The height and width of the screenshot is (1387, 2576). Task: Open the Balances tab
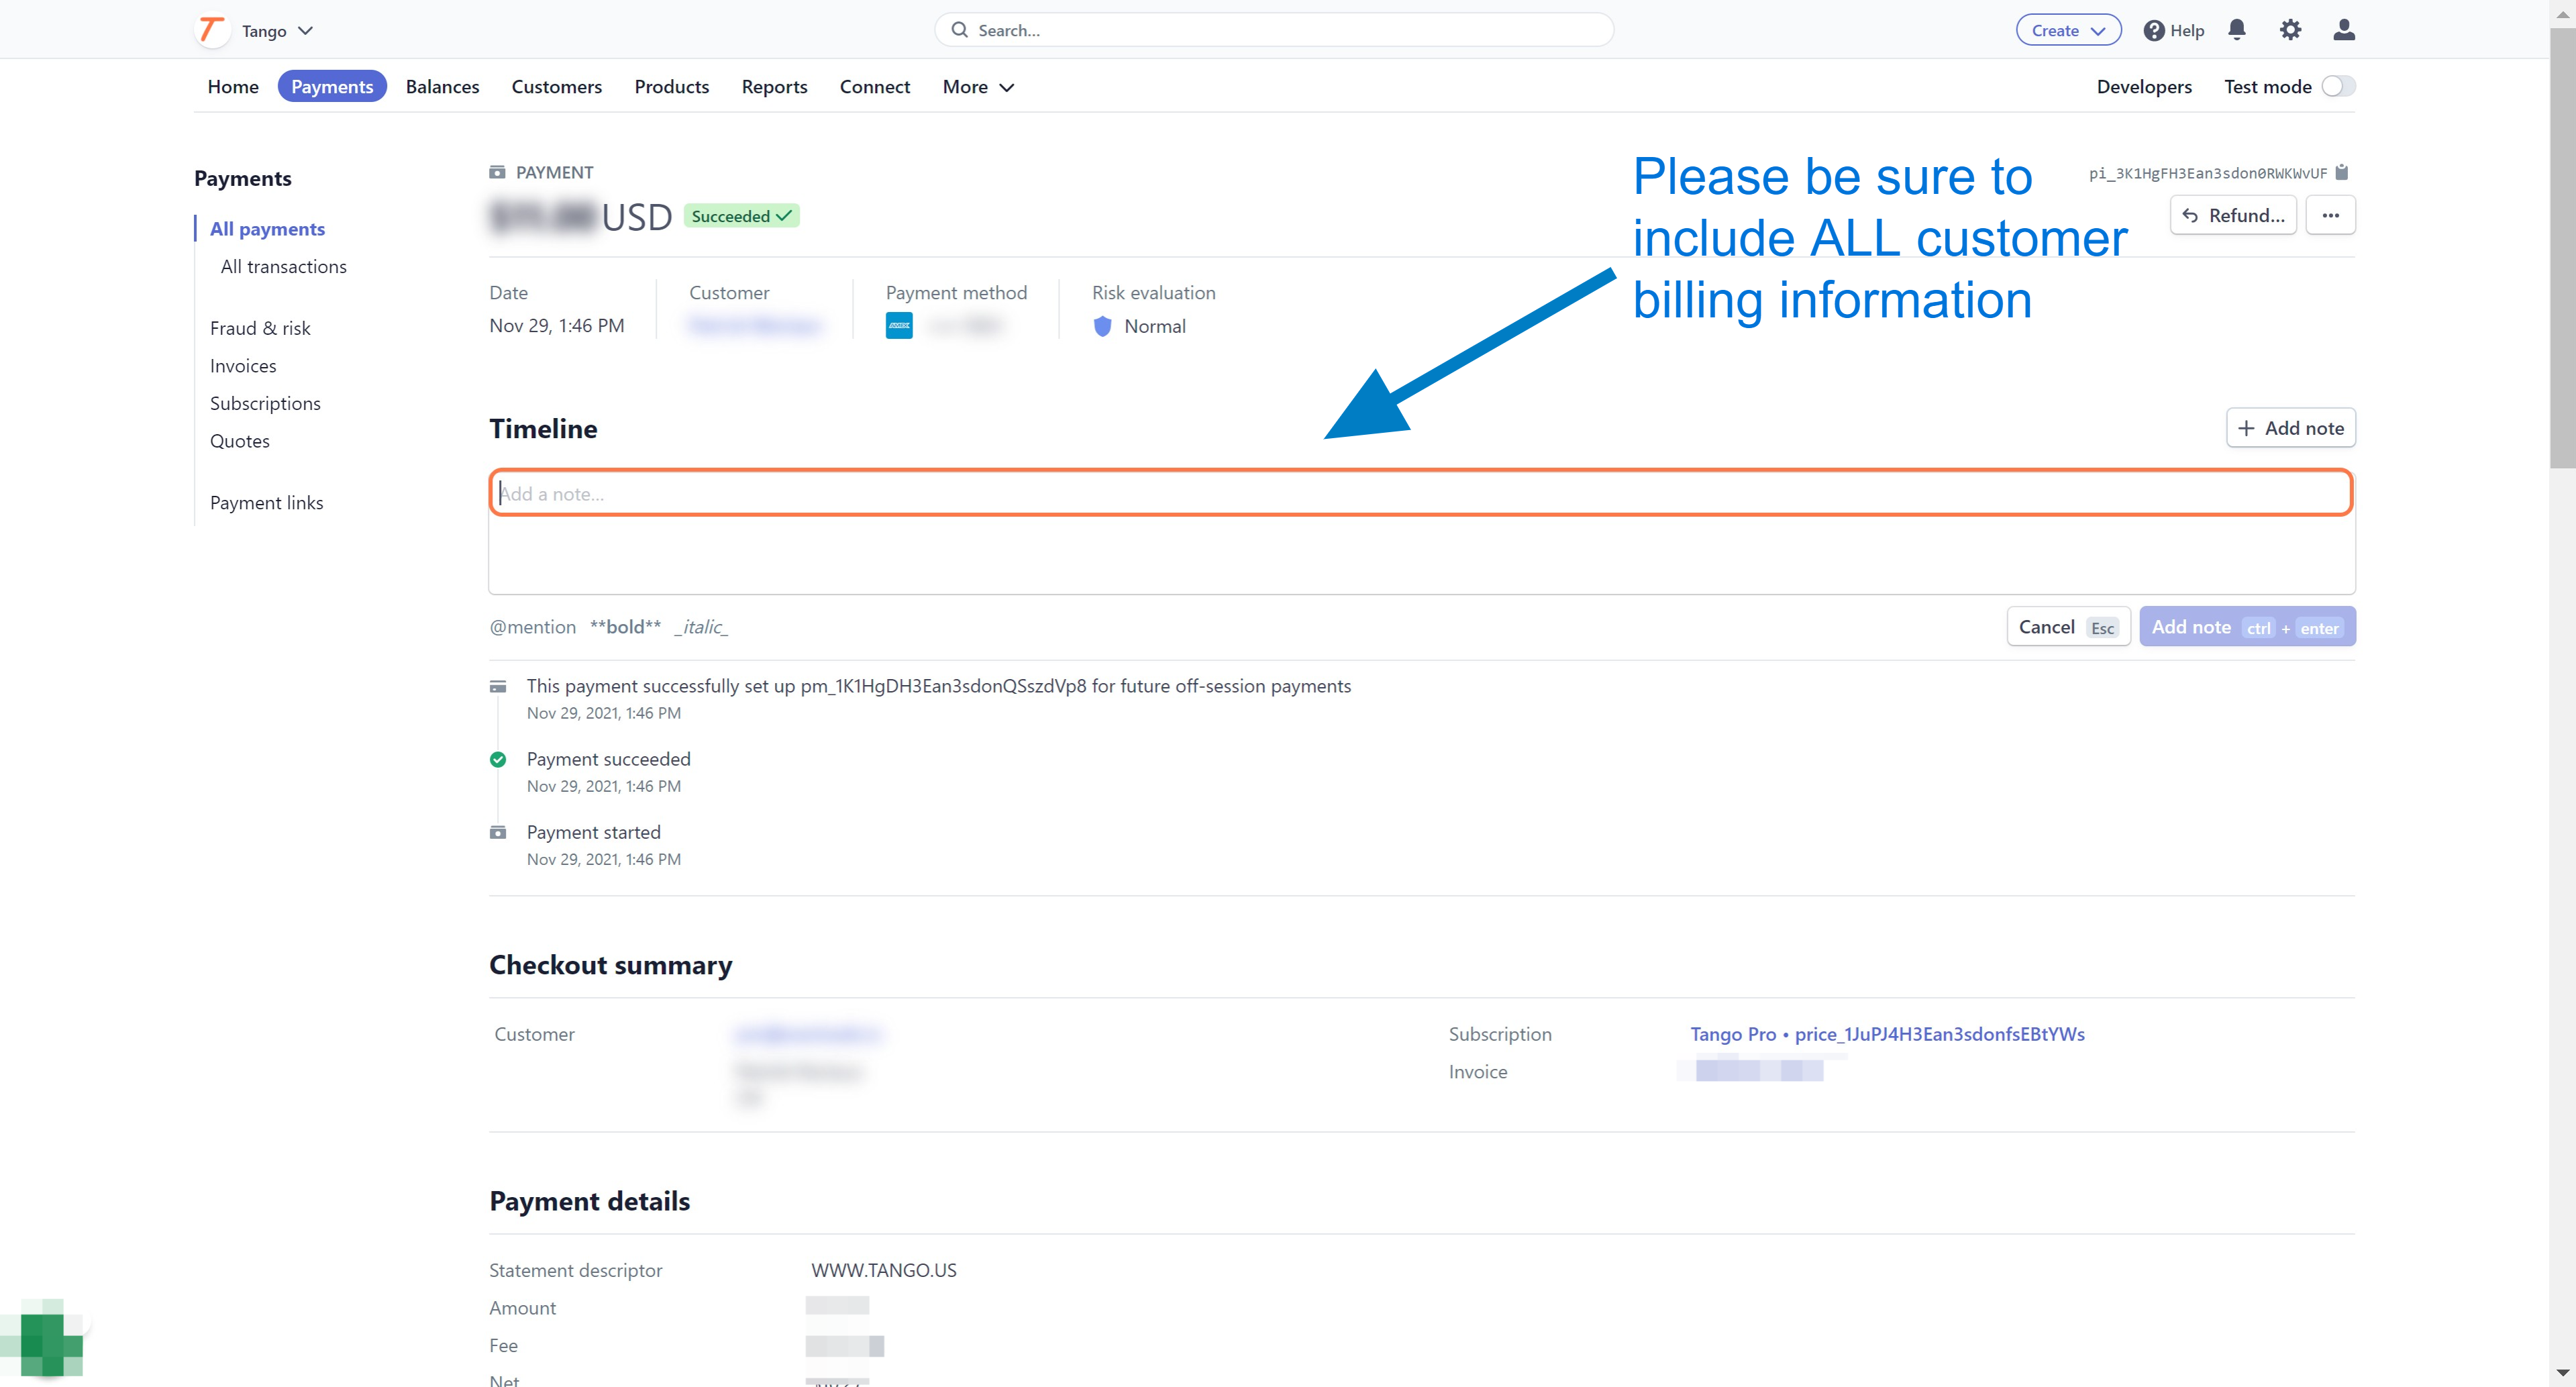coord(442,87)
